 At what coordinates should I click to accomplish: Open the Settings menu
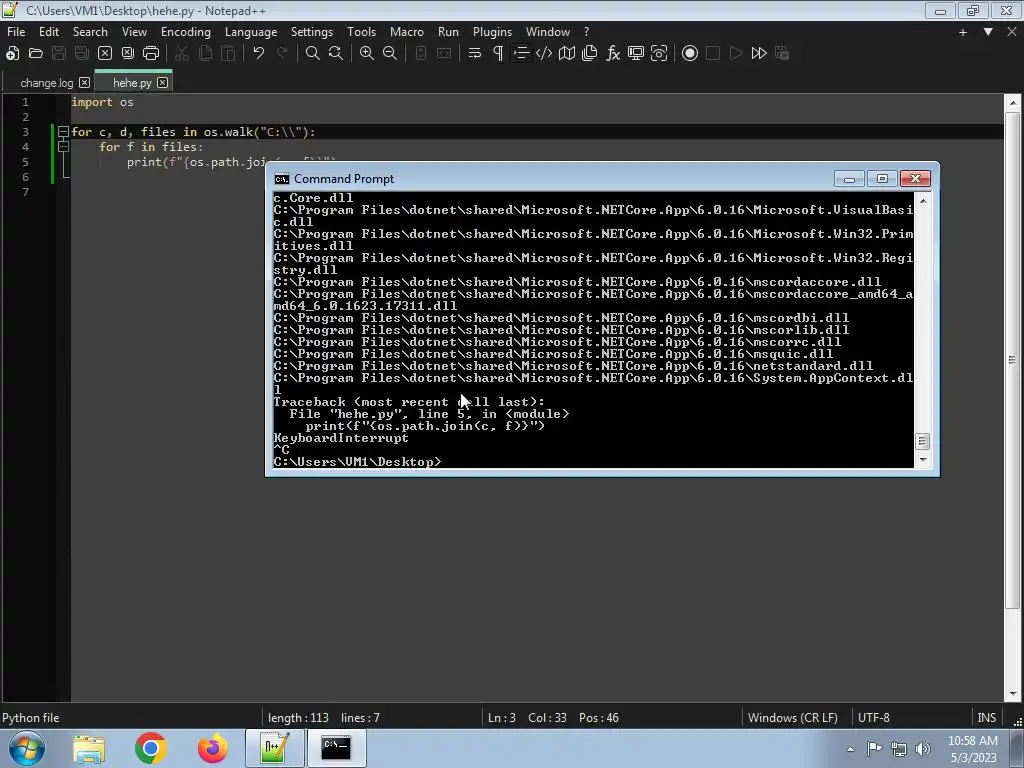click(x=312, y=31)
